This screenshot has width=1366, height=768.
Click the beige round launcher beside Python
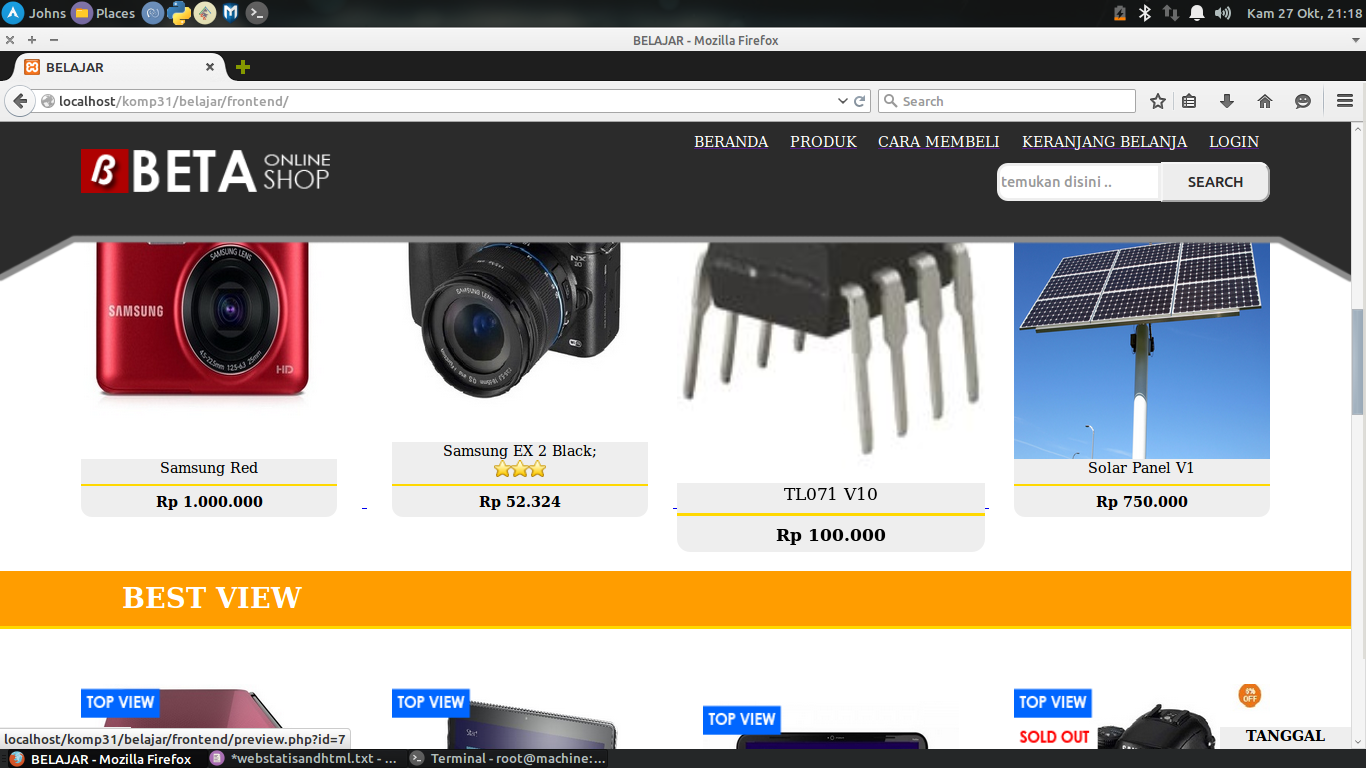click(205, 13)
